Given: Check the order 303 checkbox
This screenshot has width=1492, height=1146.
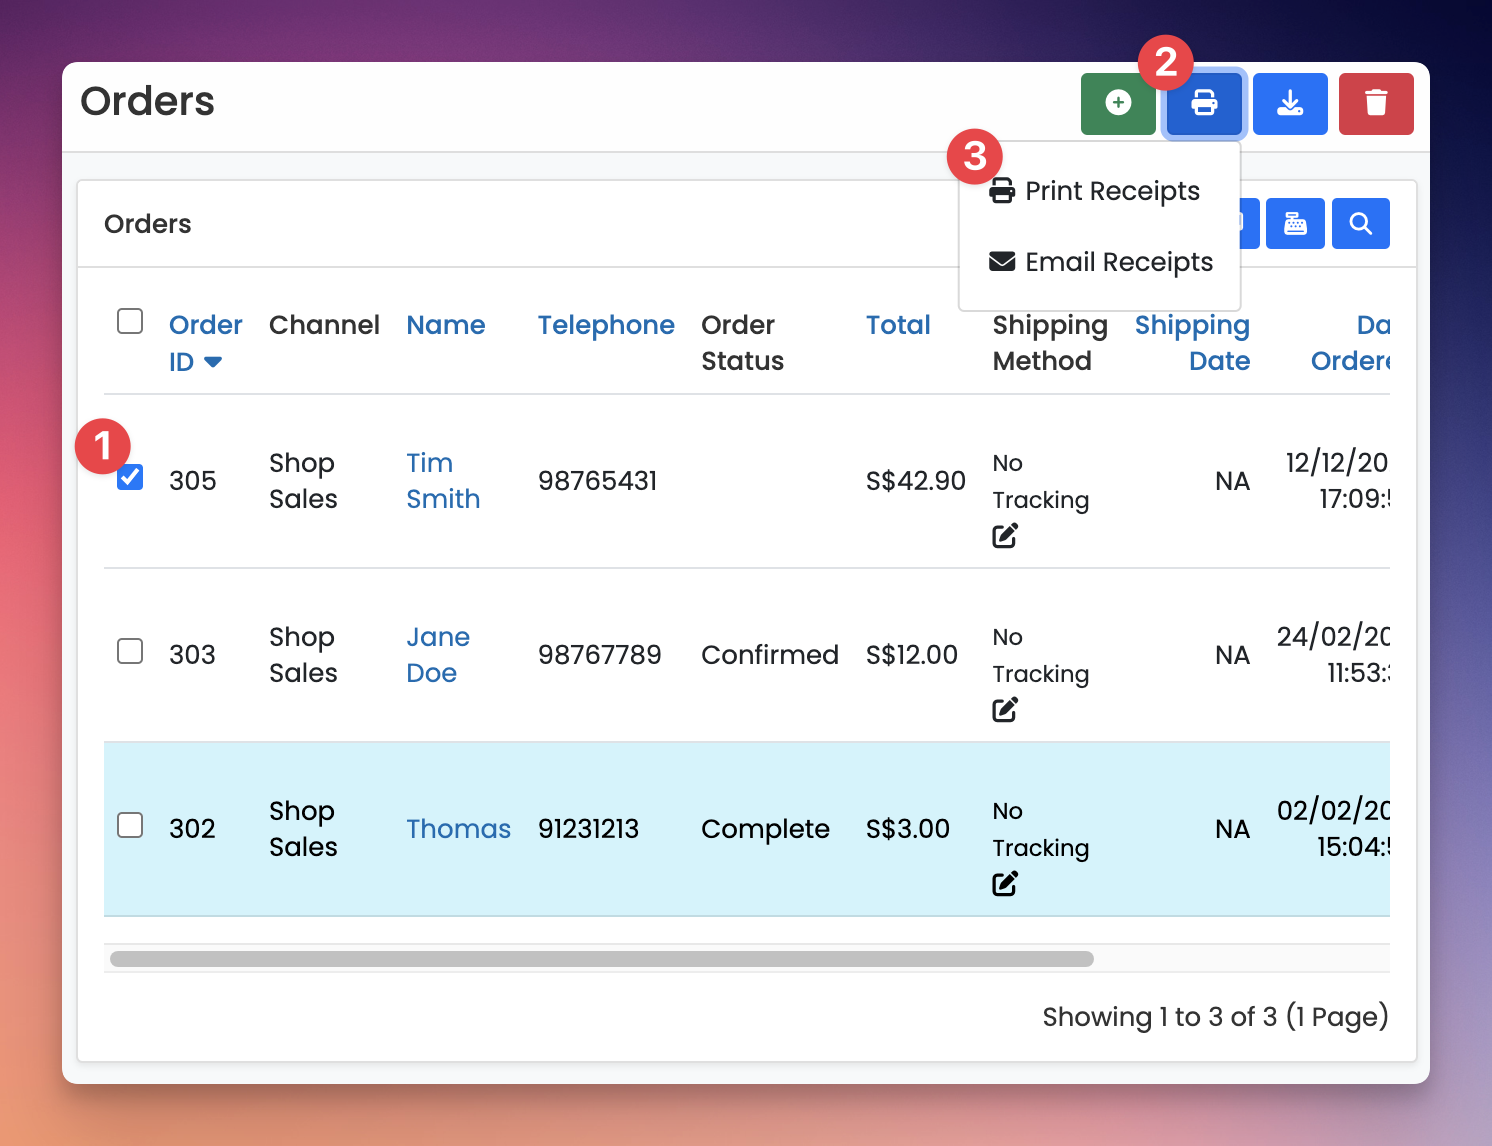Looking at the screenshot, I should [130, 651].
